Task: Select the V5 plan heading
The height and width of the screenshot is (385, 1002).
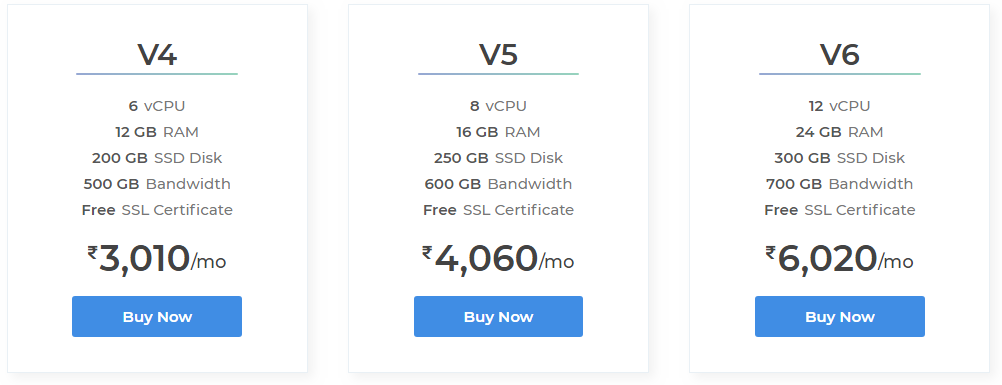Action: tap(498, 55)
